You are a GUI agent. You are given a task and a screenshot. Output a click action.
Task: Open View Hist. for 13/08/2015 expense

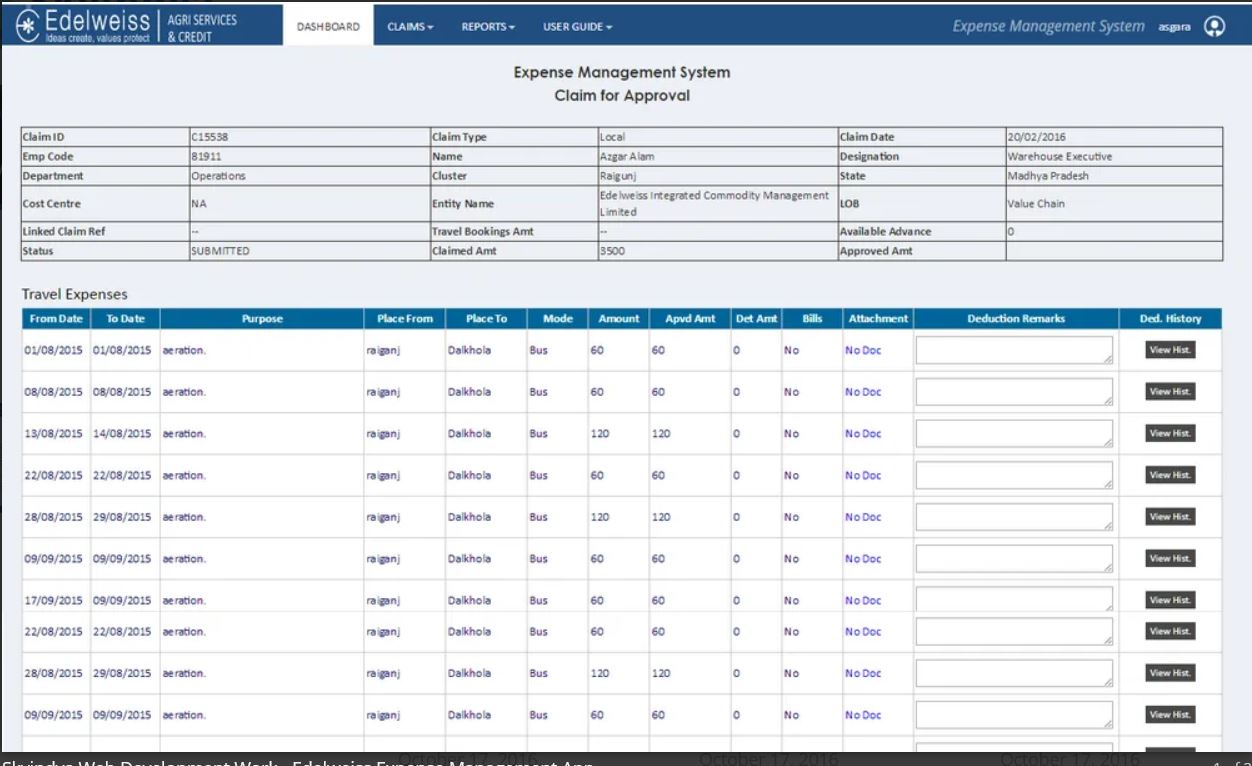(x=1170, y=433)
